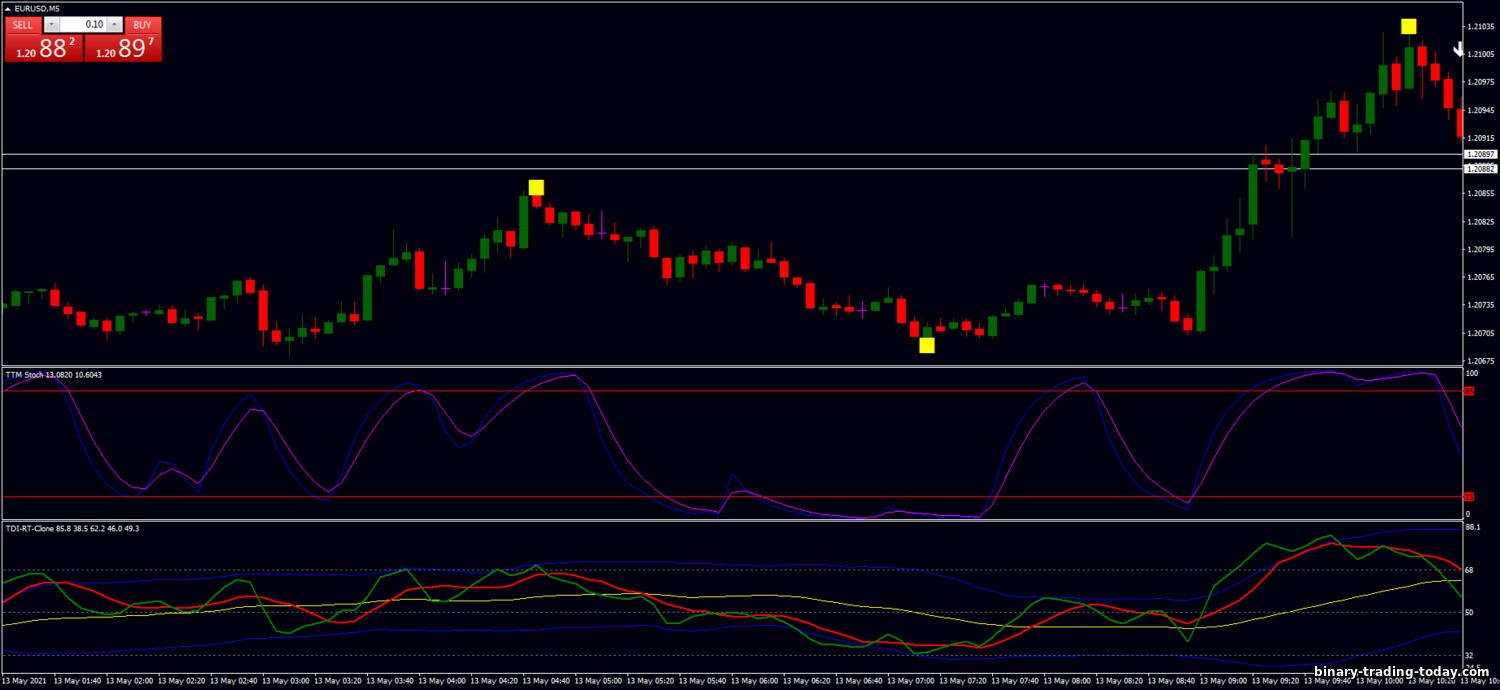
Task: Click 1.20975 on the price scale
Action: [1480, 82]
